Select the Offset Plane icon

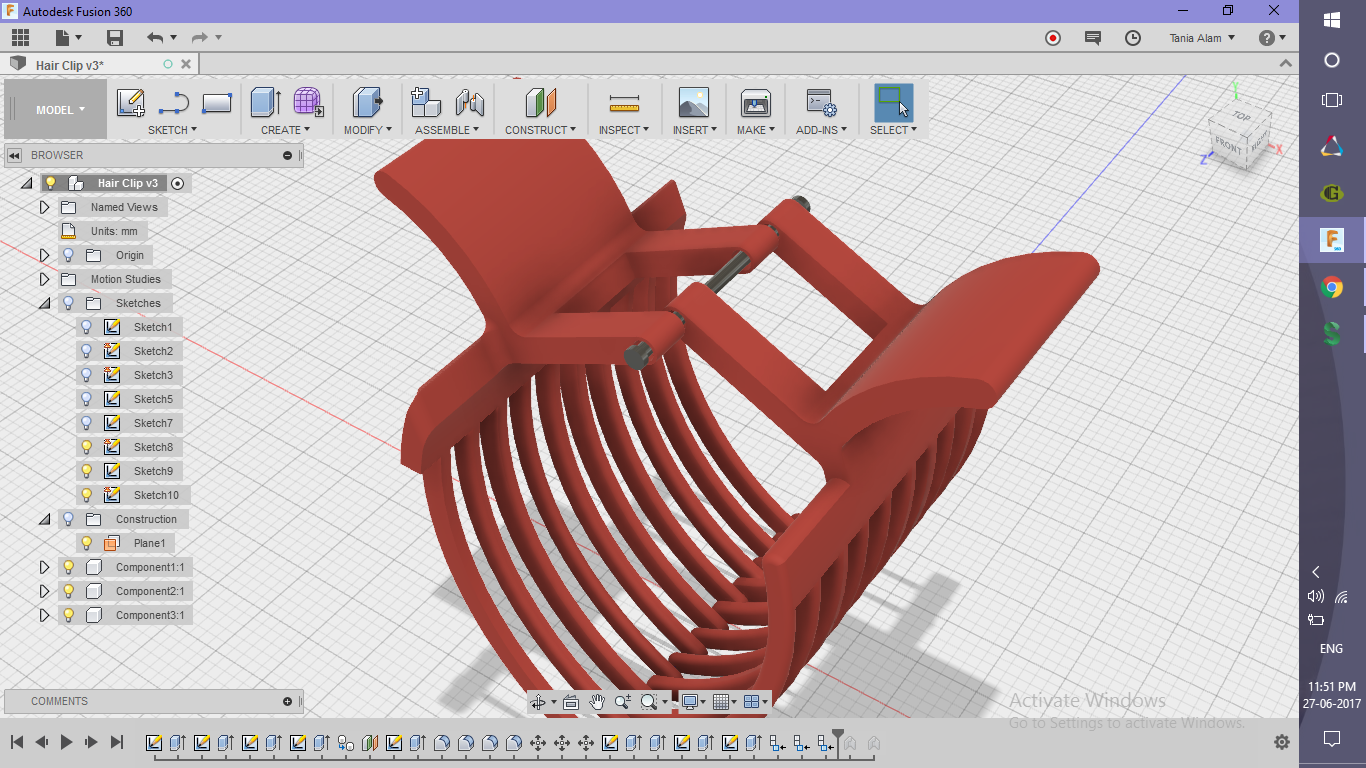point(540,102)
